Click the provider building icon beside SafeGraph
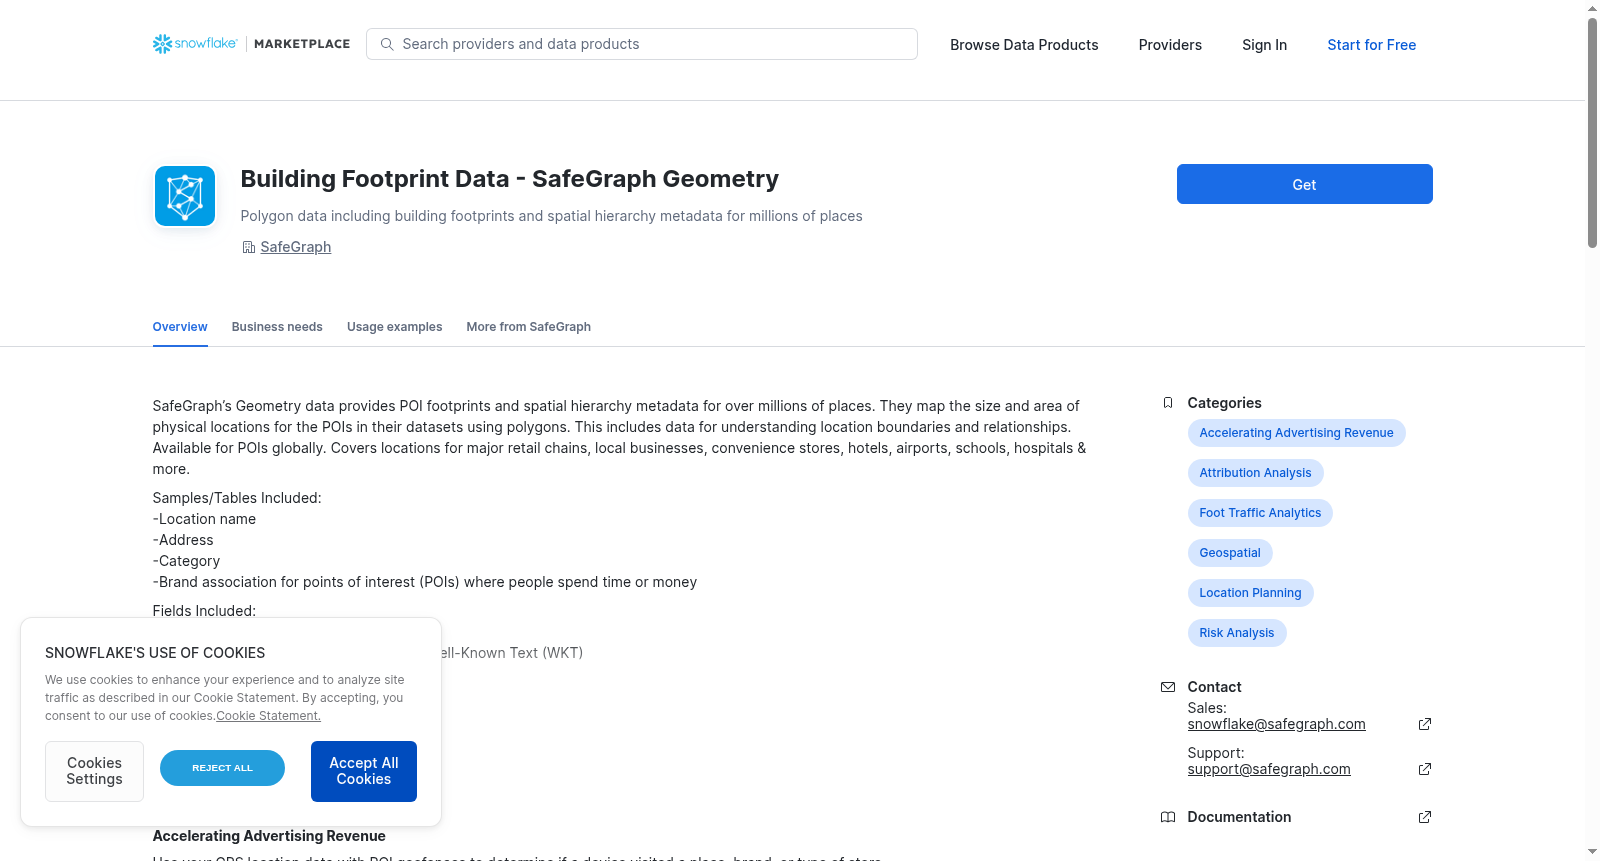 click(248, 247)
